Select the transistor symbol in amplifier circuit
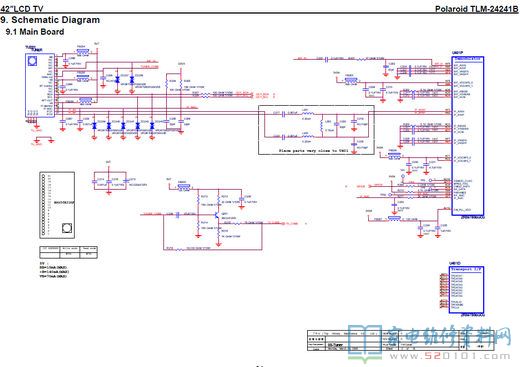 click(x=217, y=216)
